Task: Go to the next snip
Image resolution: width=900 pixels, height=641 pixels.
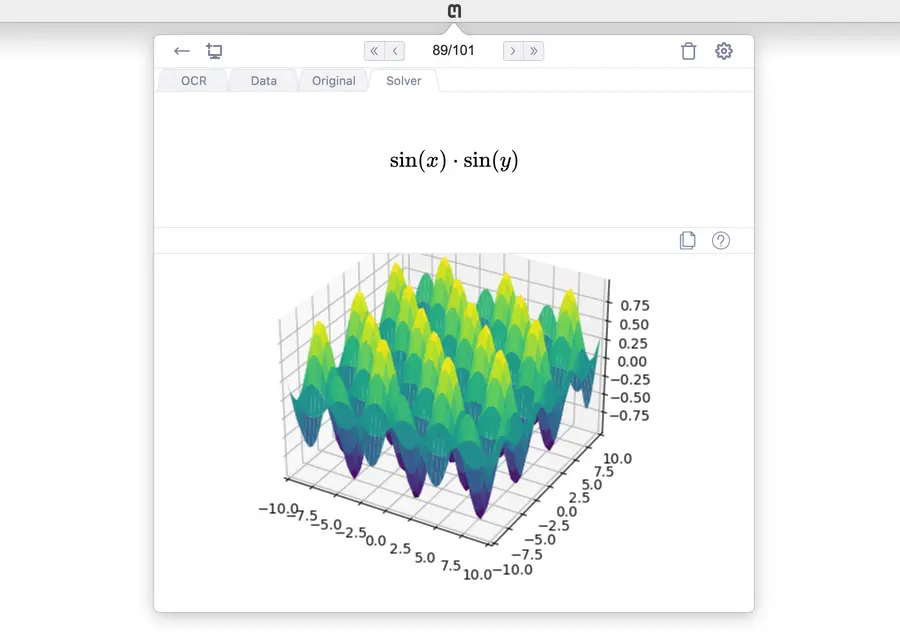Action: [512, 51]
